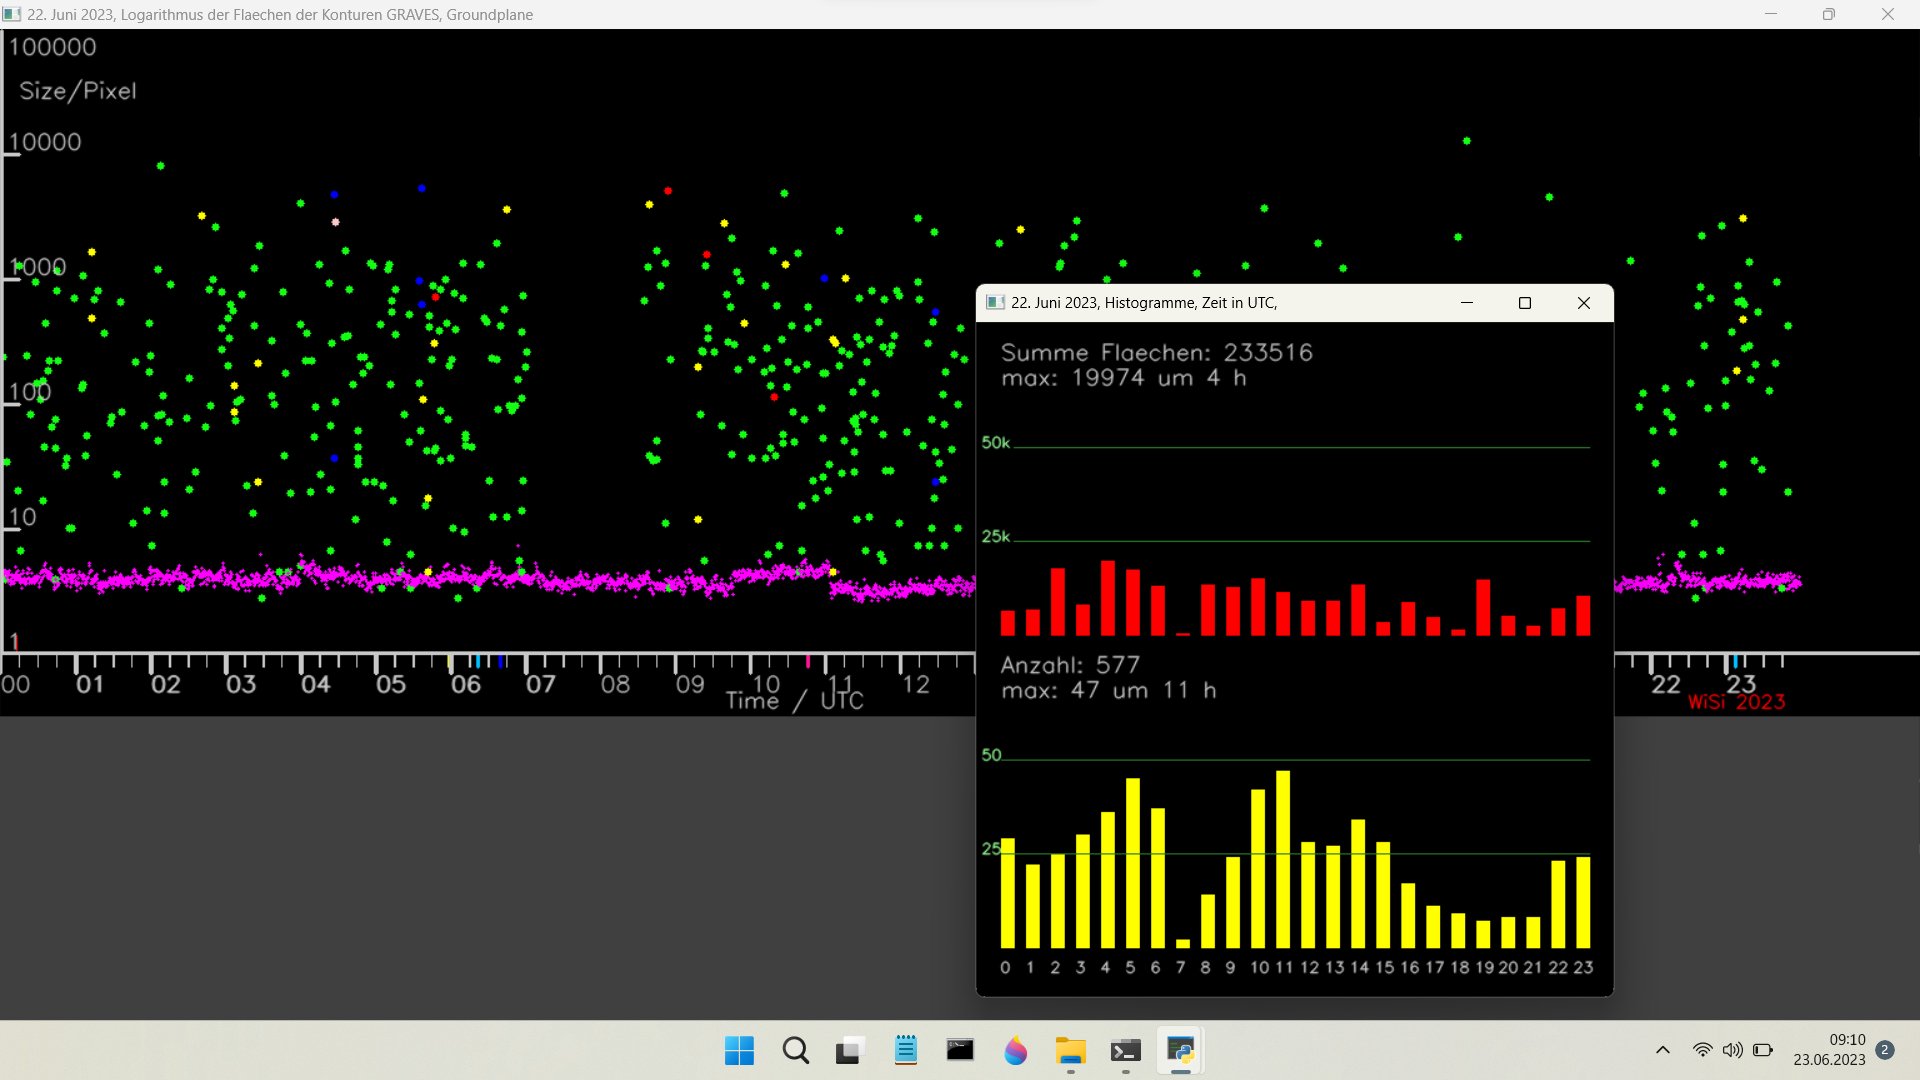Click the 'max: 47 um 11 h' text
The width and height of the screenshot is (1920, 1080).
(x=1109, y=690)
